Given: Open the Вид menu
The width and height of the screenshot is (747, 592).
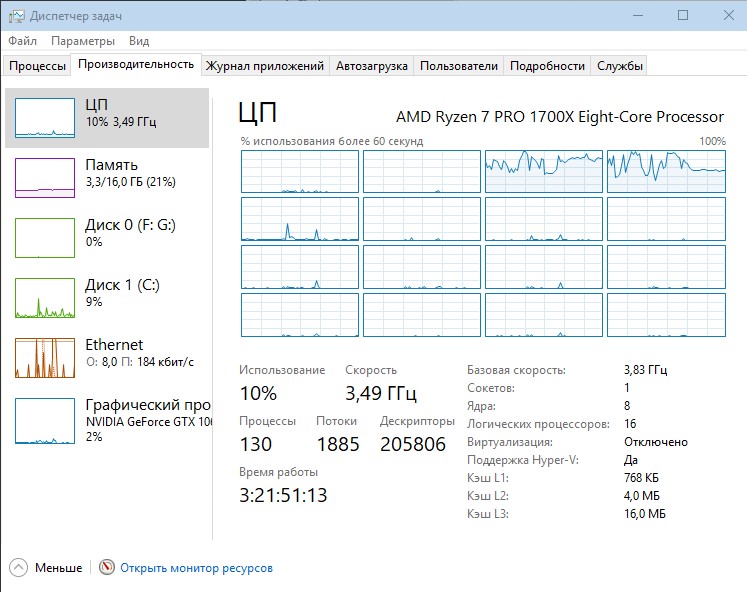Looking at the screenshot, I should [x=139, y=41].
